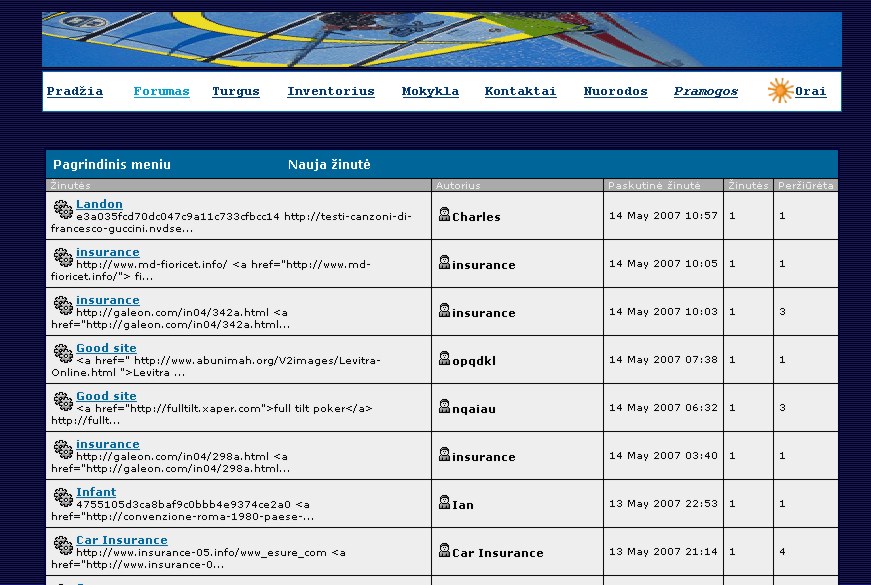The image size is (871, 585).
Task: Open the Inventorius page
Action: (331, 91)
